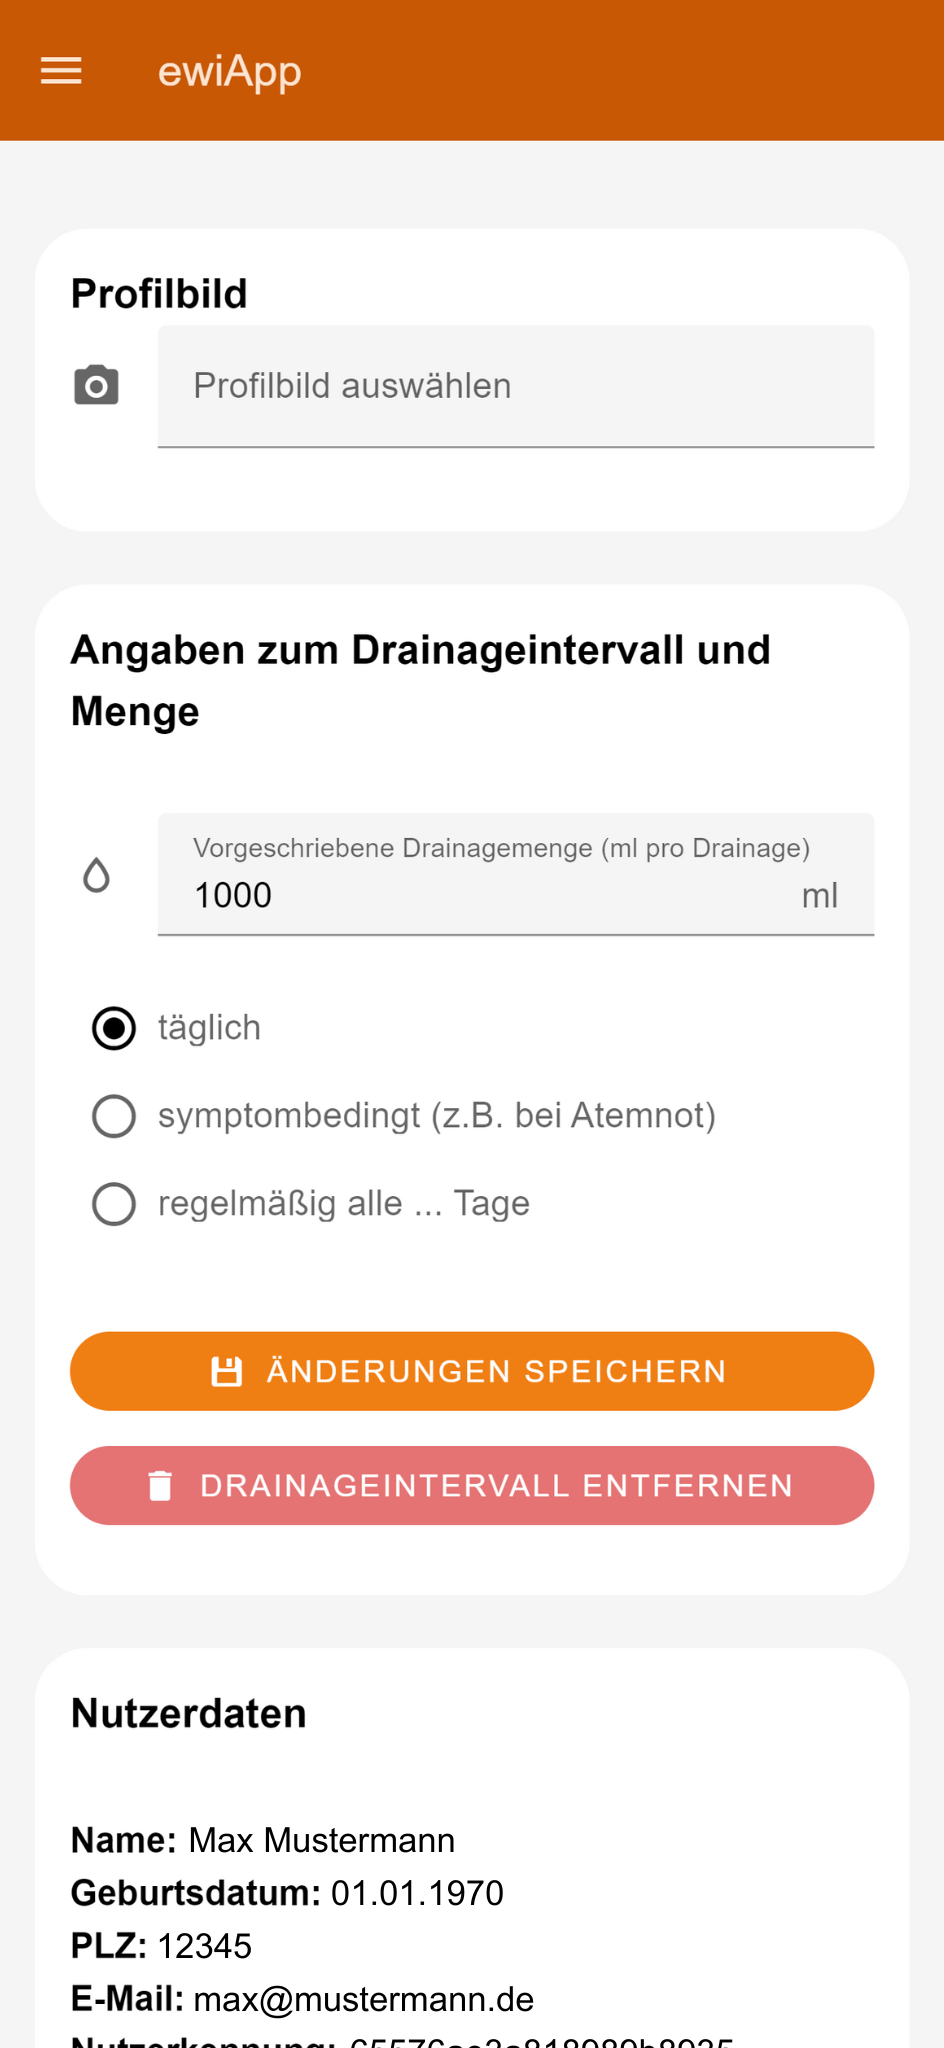Image resolution: width=944 pixels, height=2048 pixels.
Task: Click the camera icon for profile picture
Action: tap(97, 386)
